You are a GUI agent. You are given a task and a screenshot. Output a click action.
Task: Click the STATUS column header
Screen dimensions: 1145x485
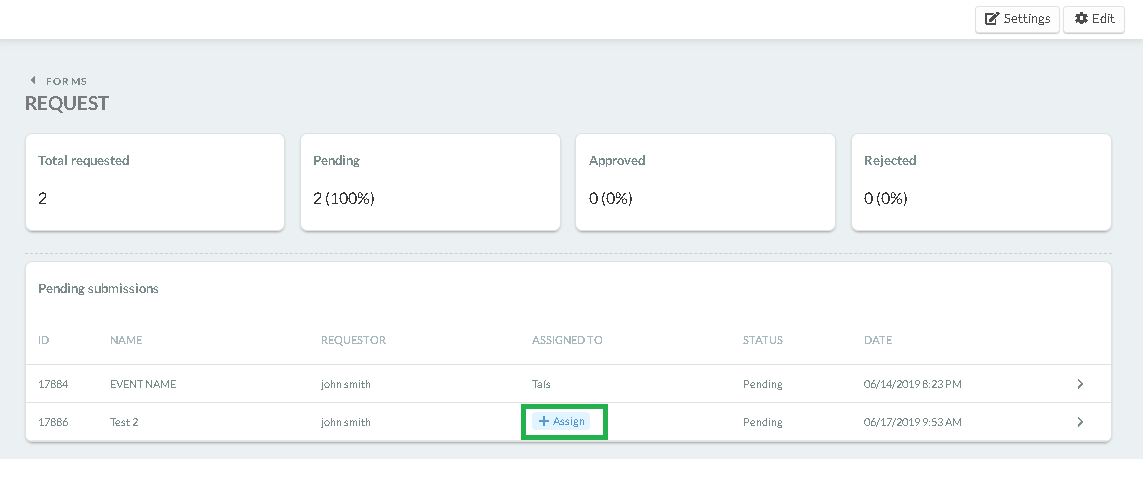762,340
